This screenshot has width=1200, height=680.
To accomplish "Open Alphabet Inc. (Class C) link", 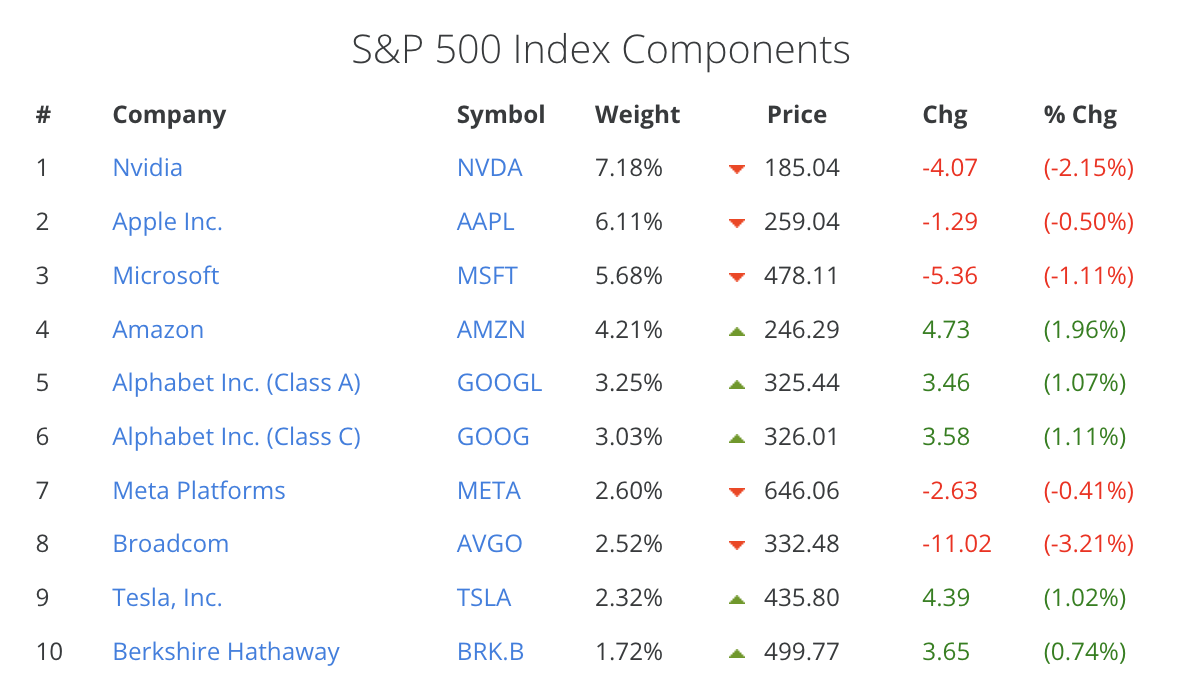I will click(236, 437).
